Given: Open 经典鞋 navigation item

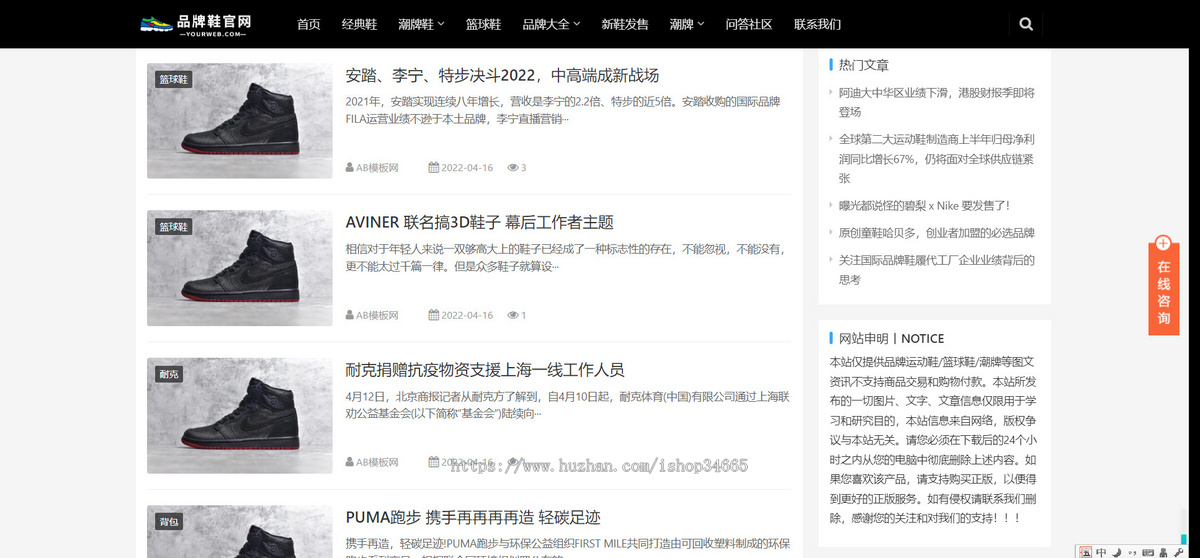Looking at the screenshot, I should [x=359, y=24].
